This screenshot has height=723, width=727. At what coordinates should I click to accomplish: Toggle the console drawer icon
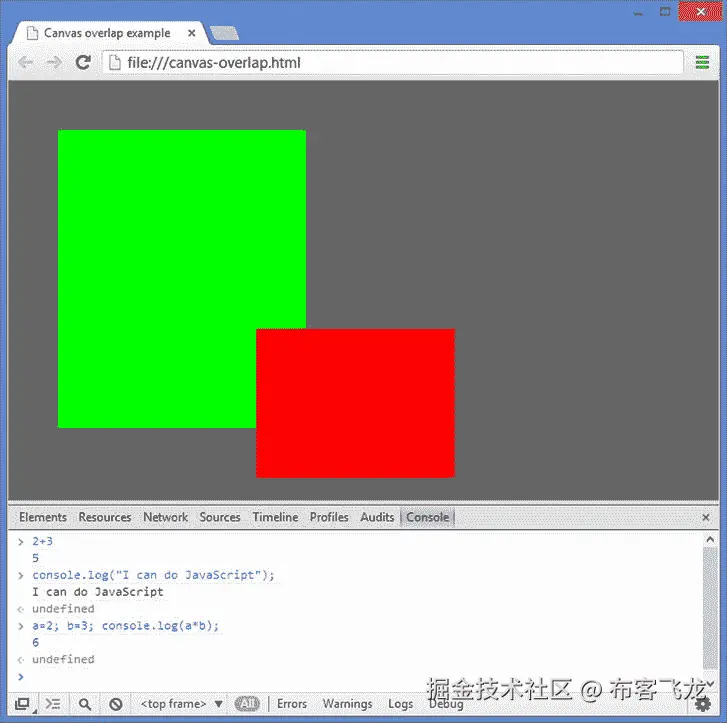click(53, 704)
